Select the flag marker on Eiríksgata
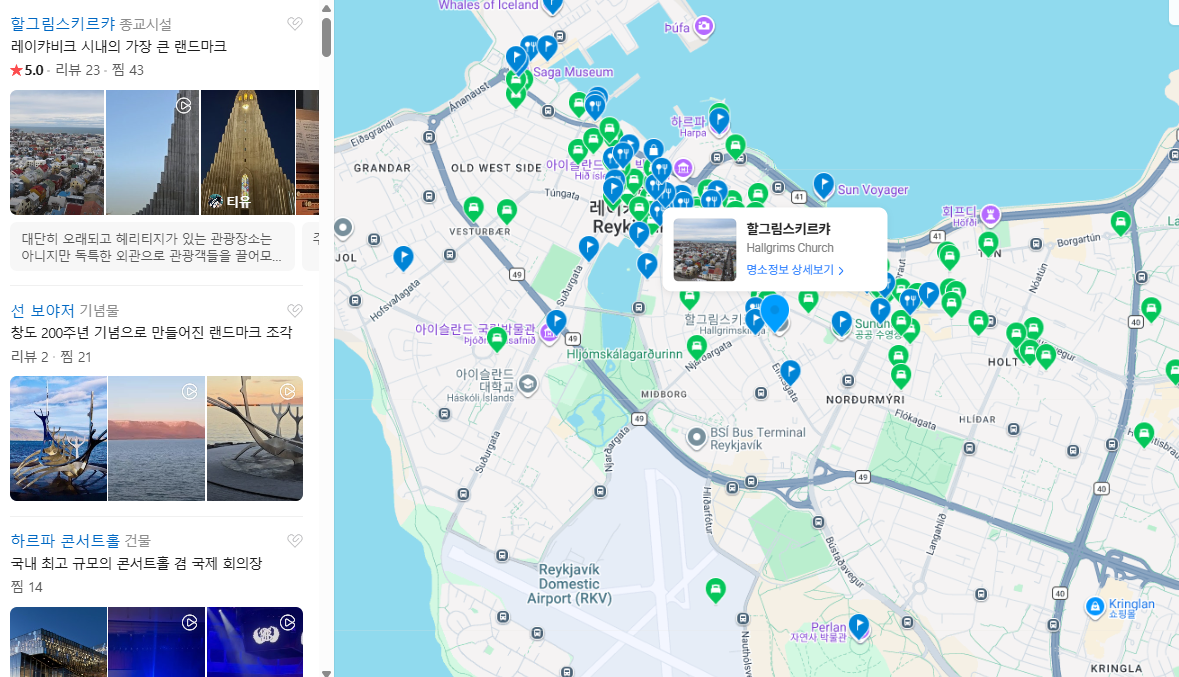 pos(790,372)
